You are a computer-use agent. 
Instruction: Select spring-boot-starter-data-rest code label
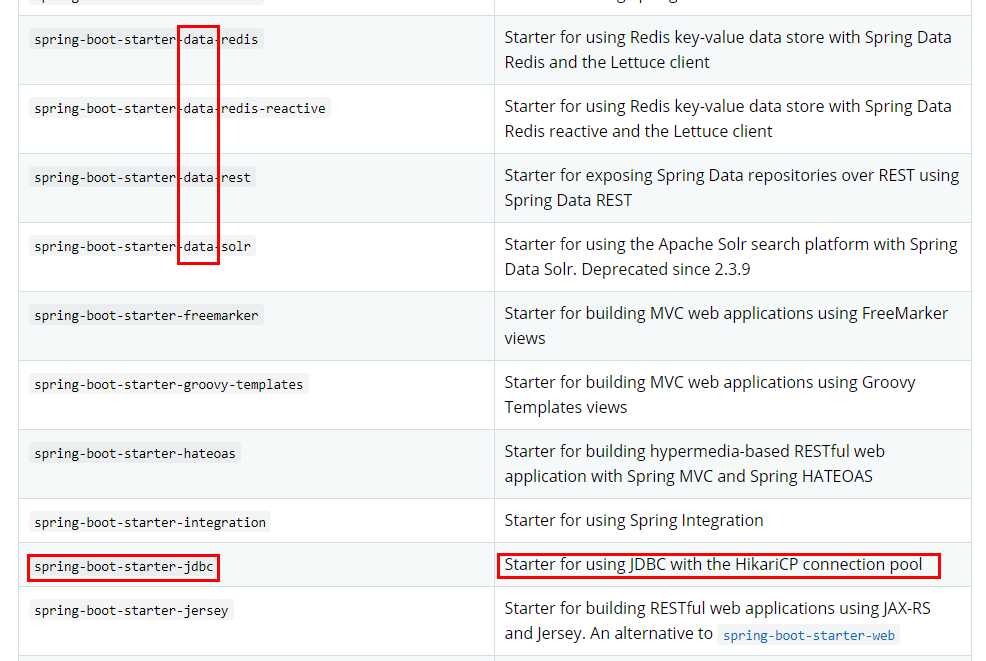point(142,177)
